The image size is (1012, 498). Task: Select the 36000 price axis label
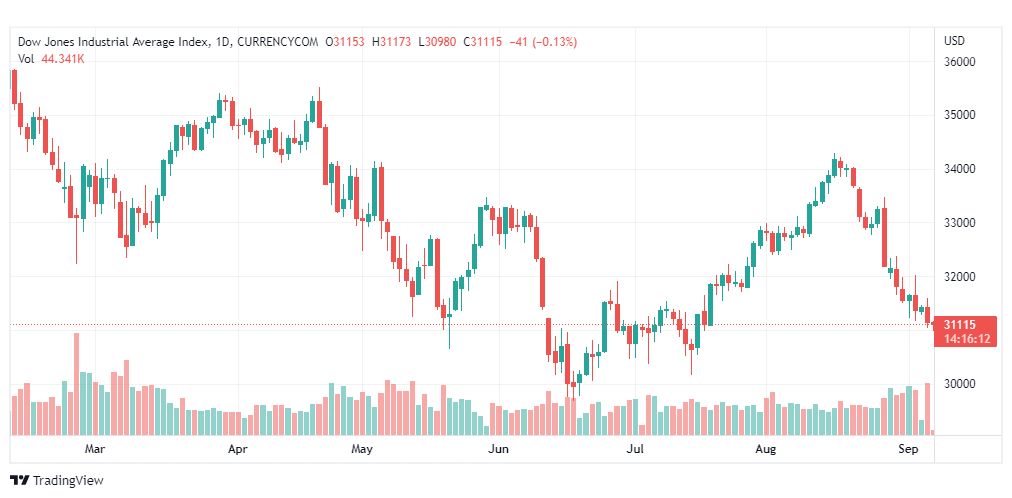958,63
